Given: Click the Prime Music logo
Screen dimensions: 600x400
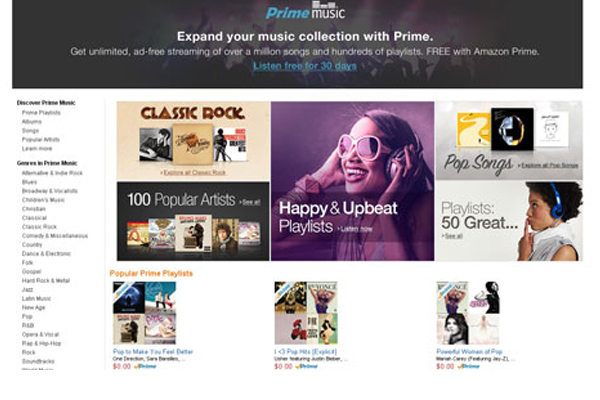Looking at the screenshot, I should pos(305,10).
